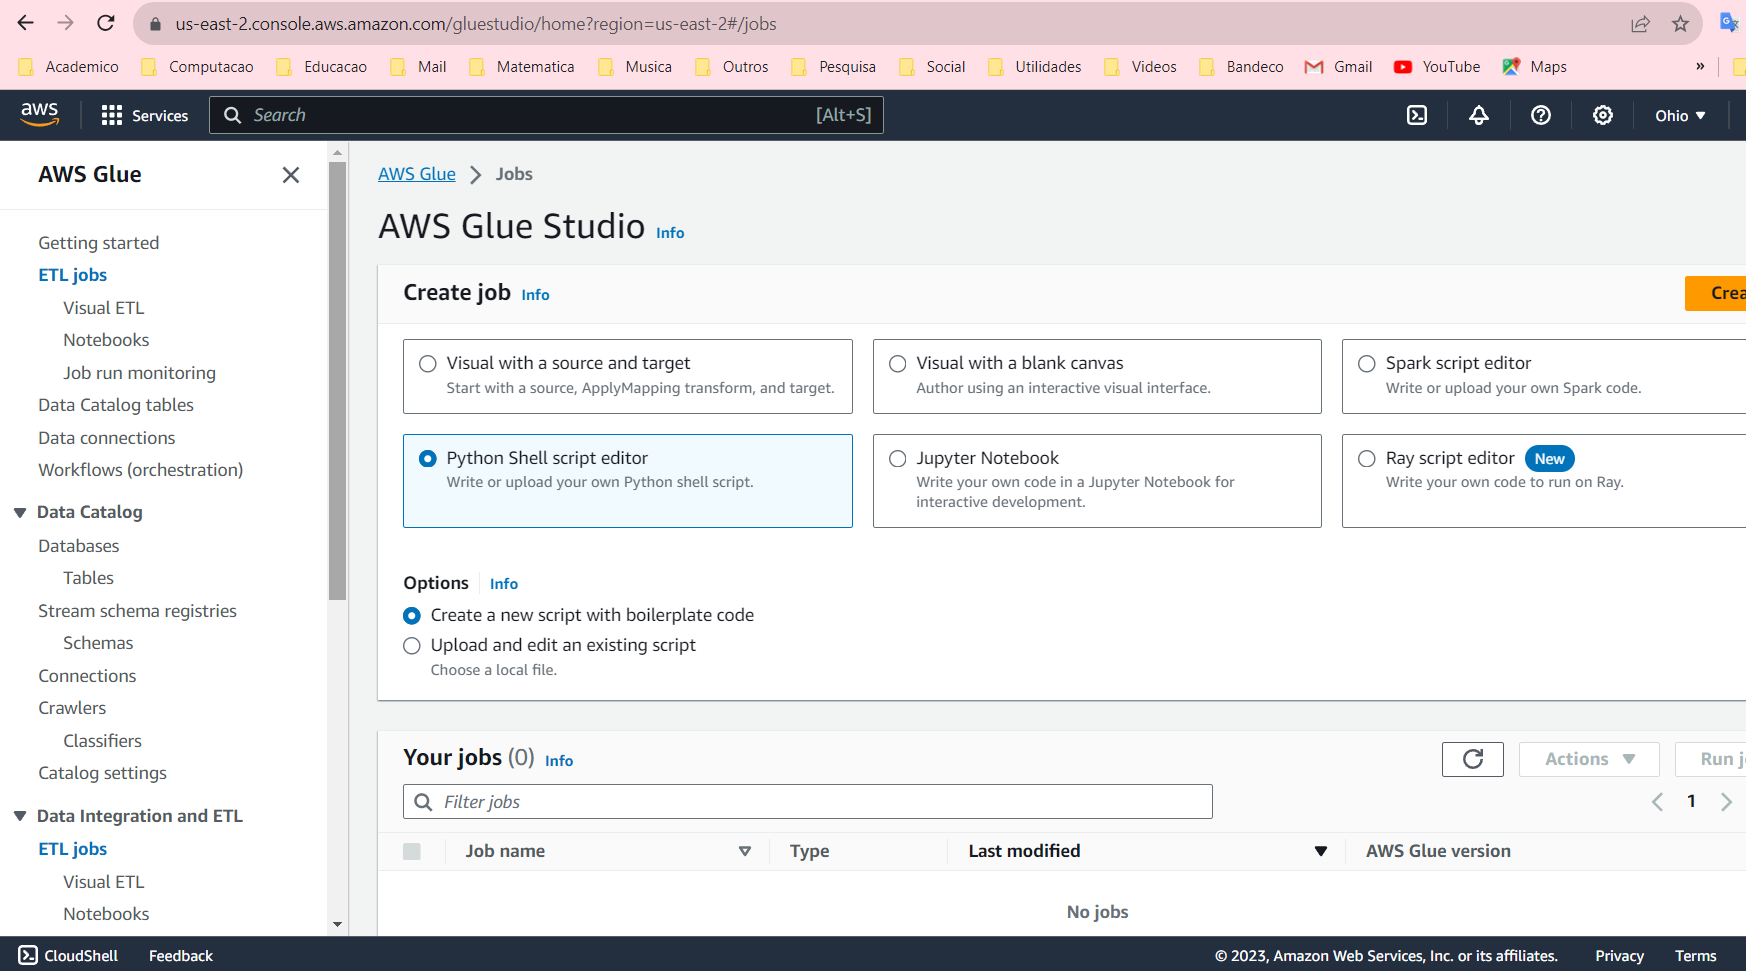The width and height of the screenshot is (1746, 971).
Task: Bookmark this page with the star icon
Action: pos(1680,24)
